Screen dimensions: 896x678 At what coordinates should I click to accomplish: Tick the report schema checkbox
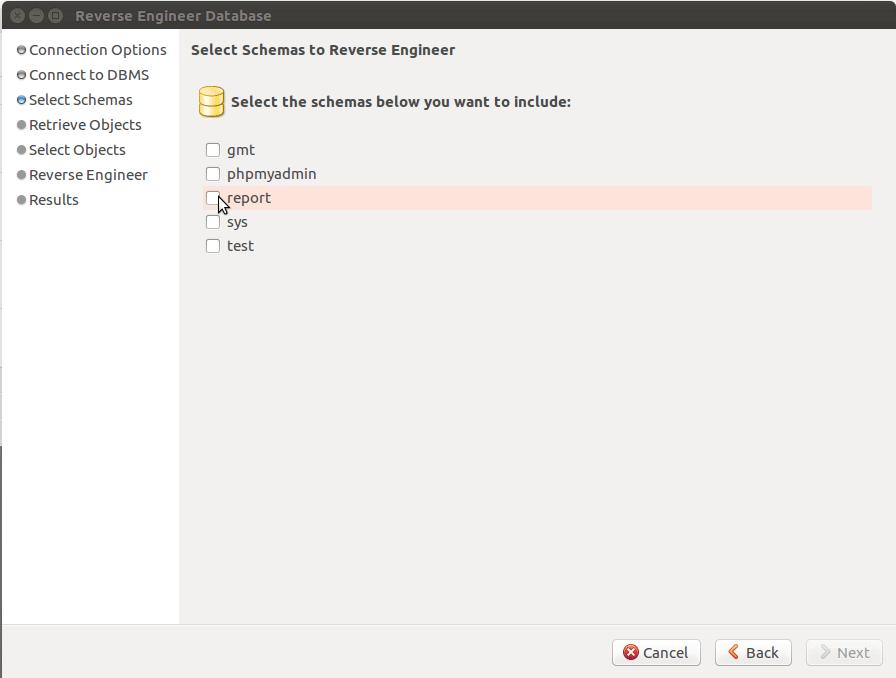tap(212, 198)
